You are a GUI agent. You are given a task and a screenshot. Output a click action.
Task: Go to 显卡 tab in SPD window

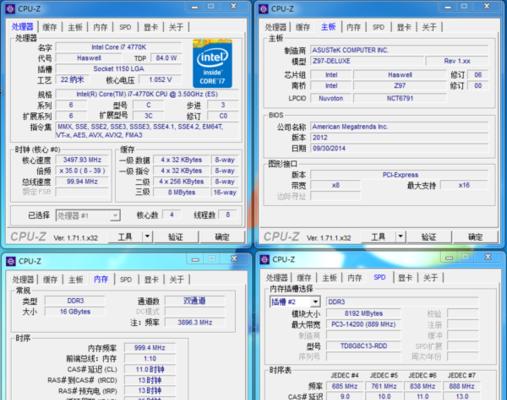pyautogui.click(x=405, y=277)
